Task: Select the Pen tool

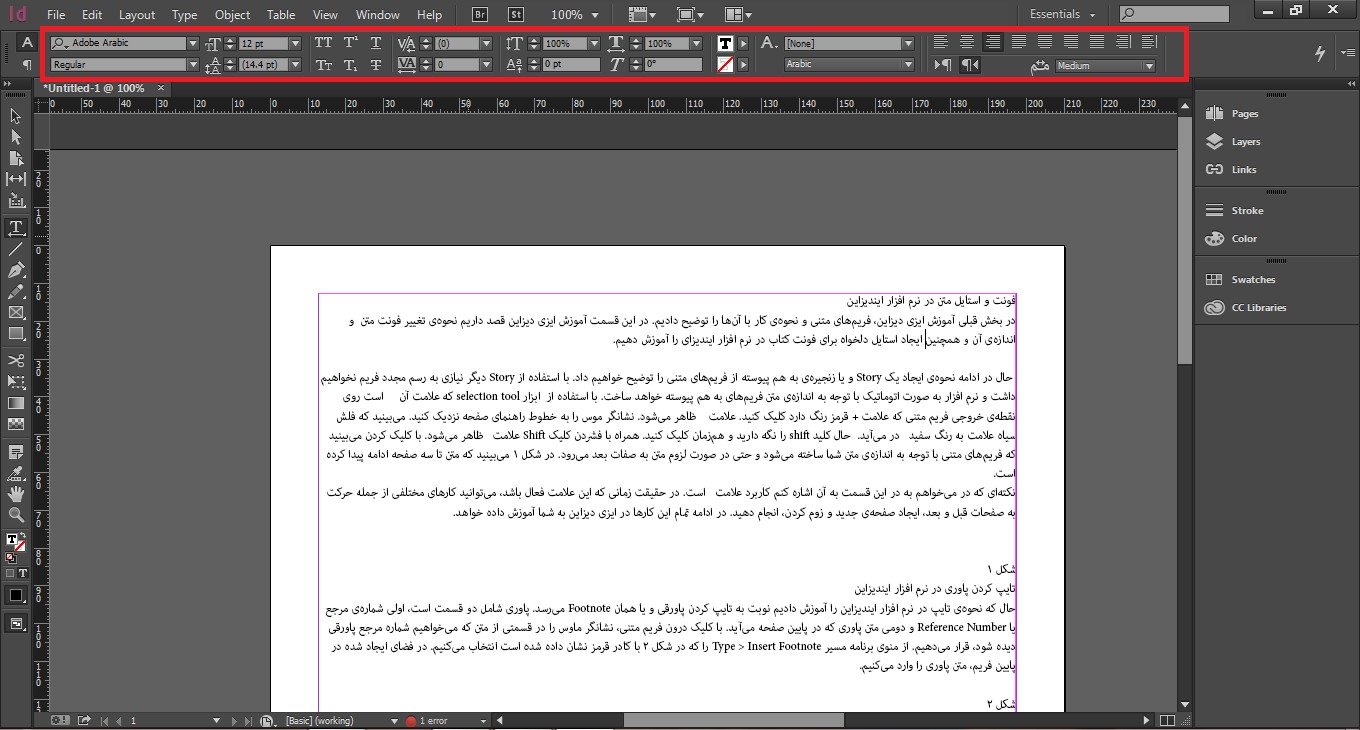Action: [x=16, y=270]
